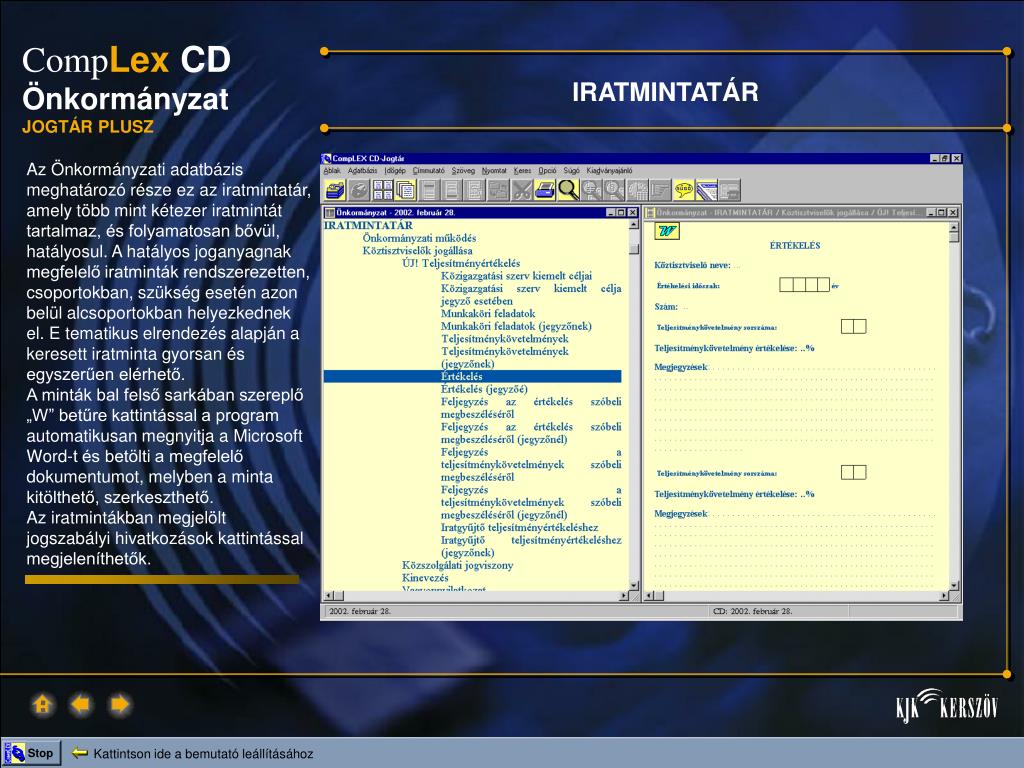
Task: Click the right document pane horizontal scroll thumb
Action: coord(659,596)
